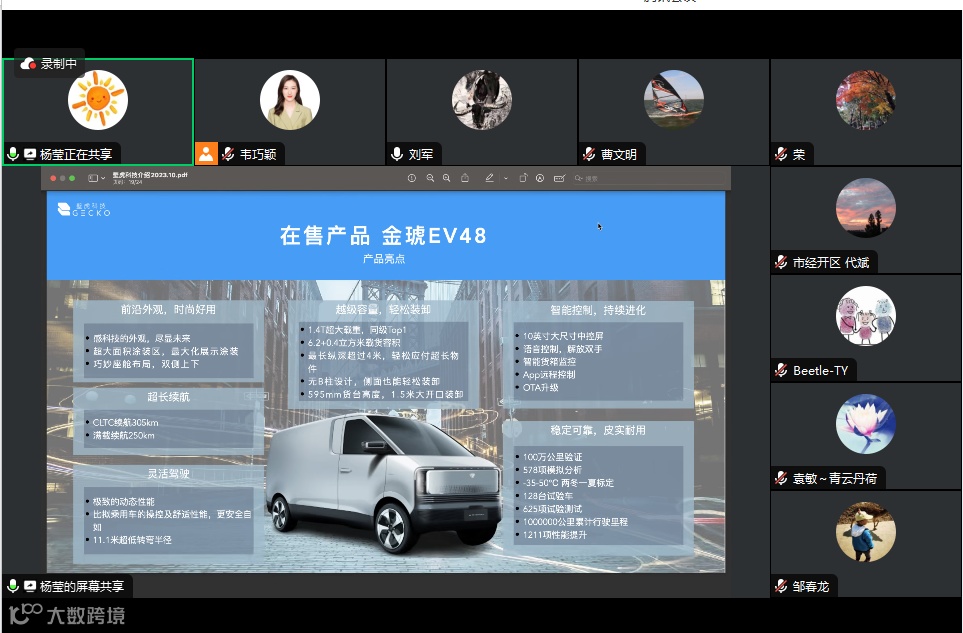Click the sidebar view icon in Preview toolbar
The height and width of the screenshot is (633, 963).
[x=93, y=178]
